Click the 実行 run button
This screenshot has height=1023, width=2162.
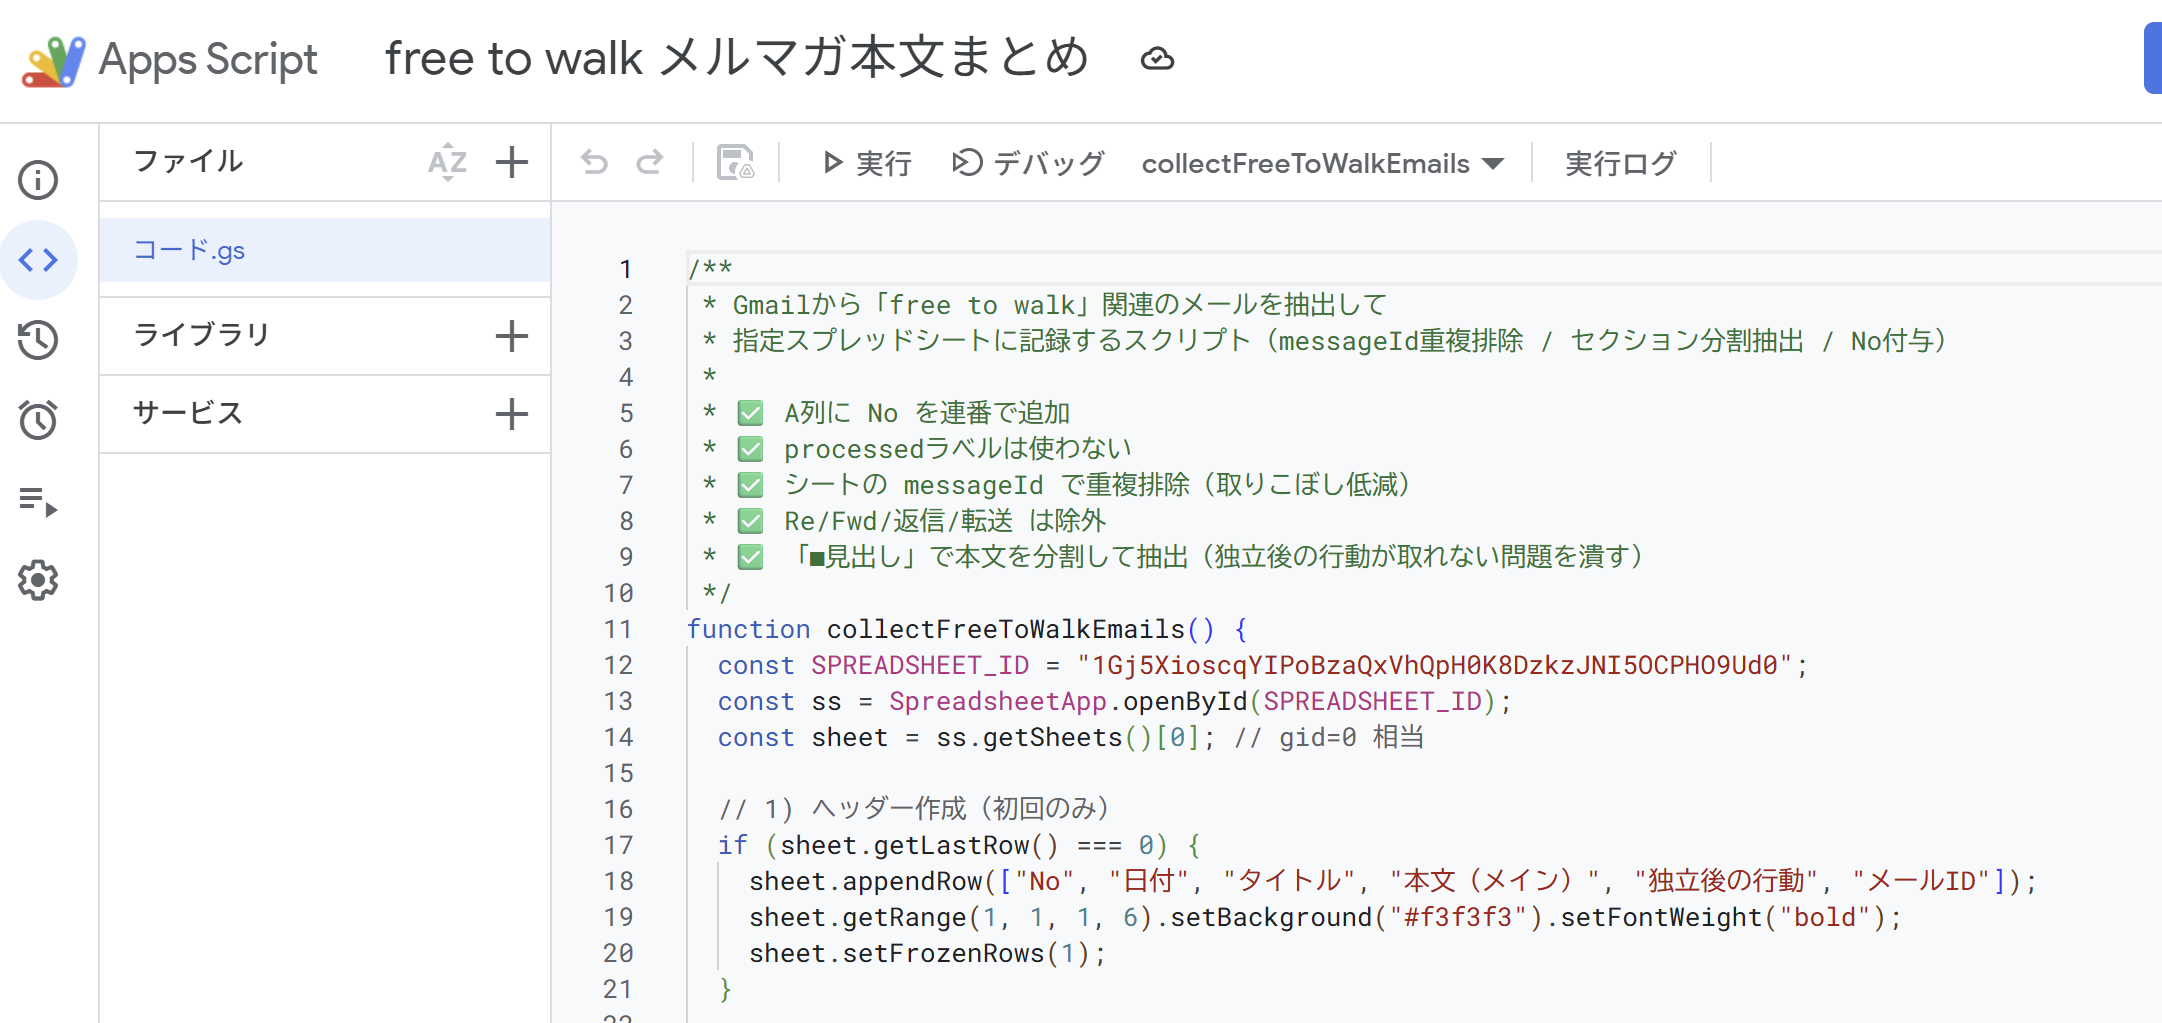[x=866, y=163]
